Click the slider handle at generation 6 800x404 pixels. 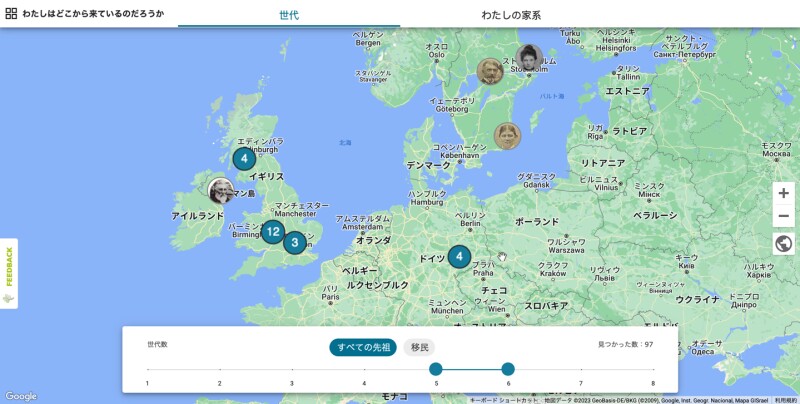click(508, 369)
